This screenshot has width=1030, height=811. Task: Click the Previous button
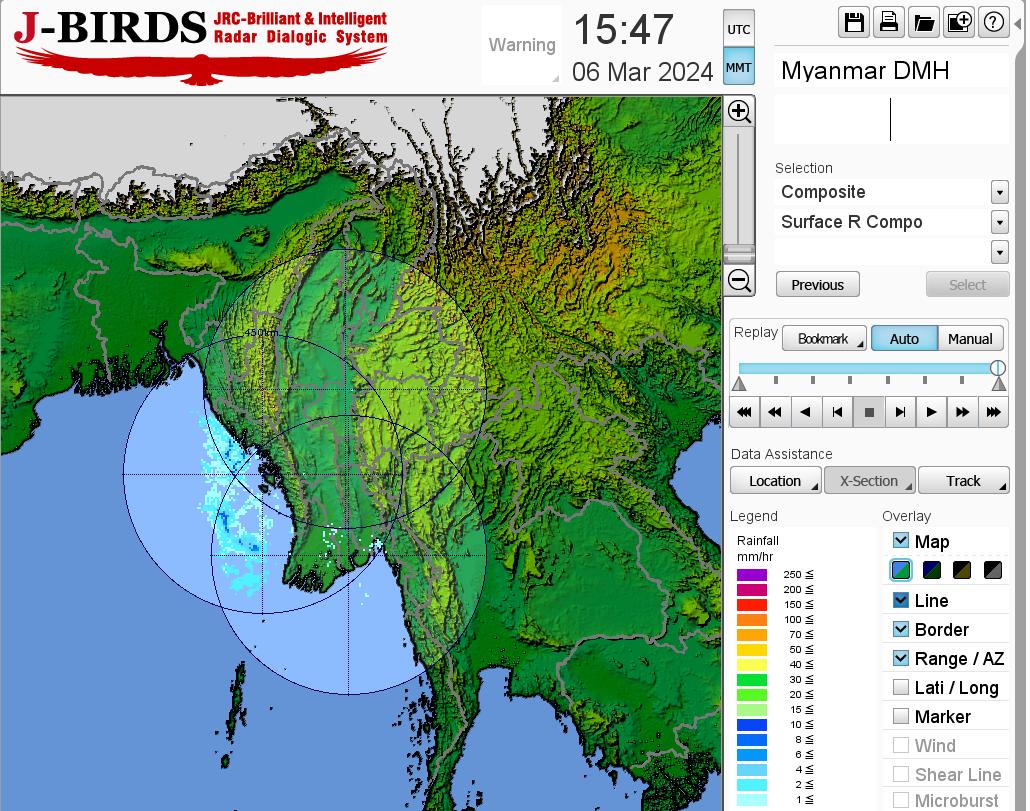(x=817, y=285)
